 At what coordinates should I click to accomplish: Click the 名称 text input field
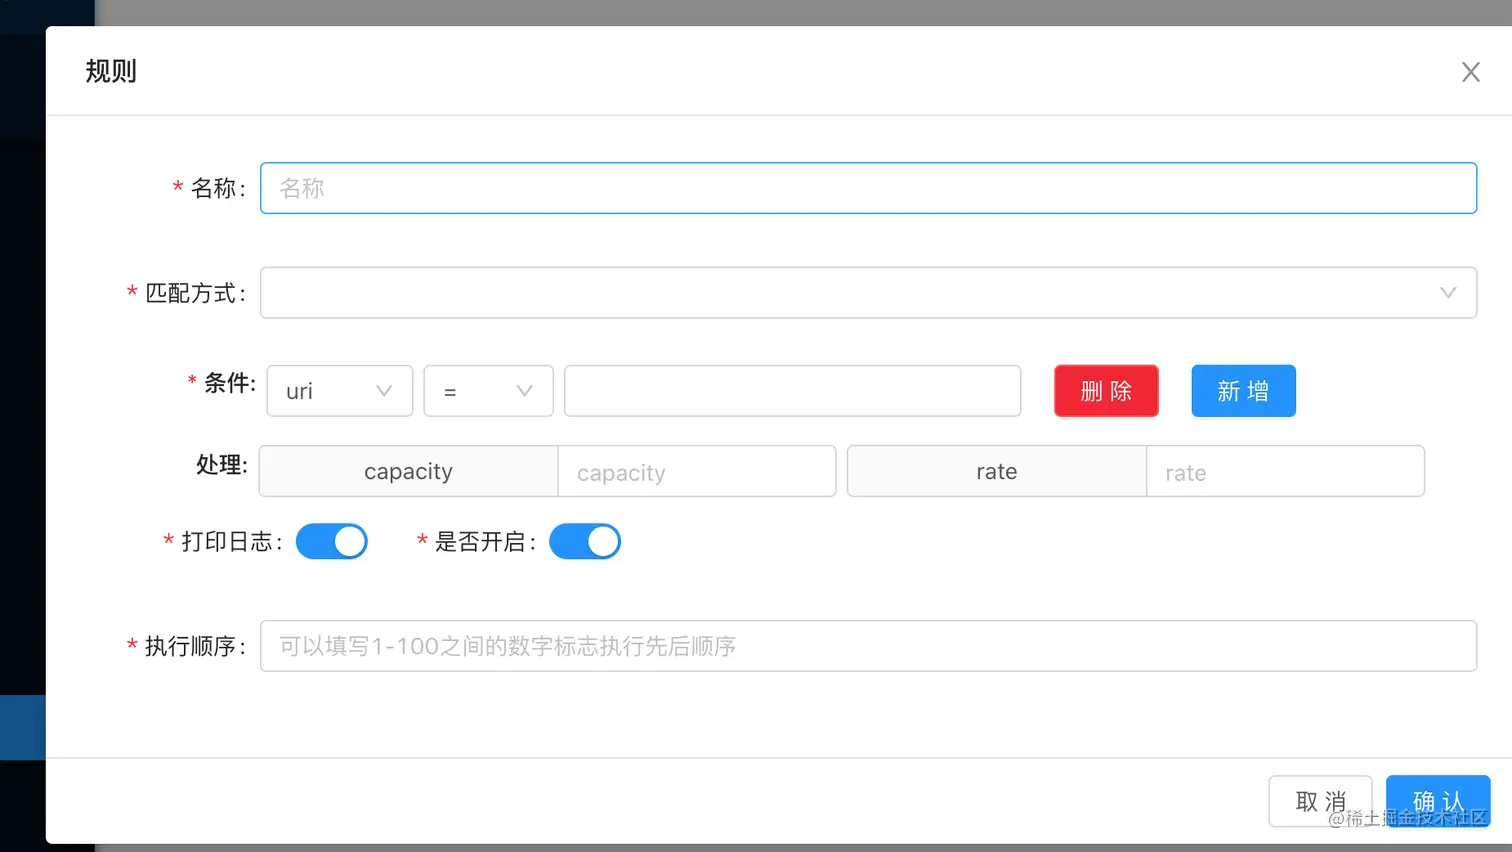868,188
